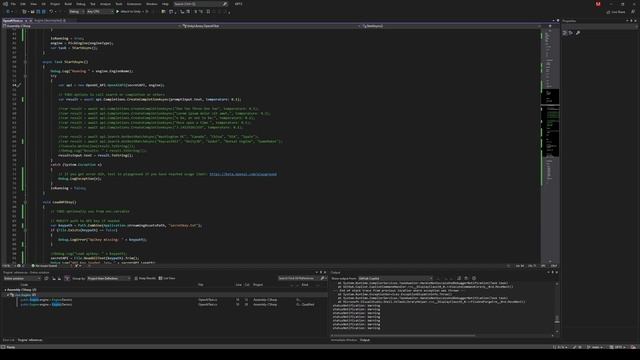Click the Search Find All References box
This screenshot has width=640, height=360.
coord(301,278)
